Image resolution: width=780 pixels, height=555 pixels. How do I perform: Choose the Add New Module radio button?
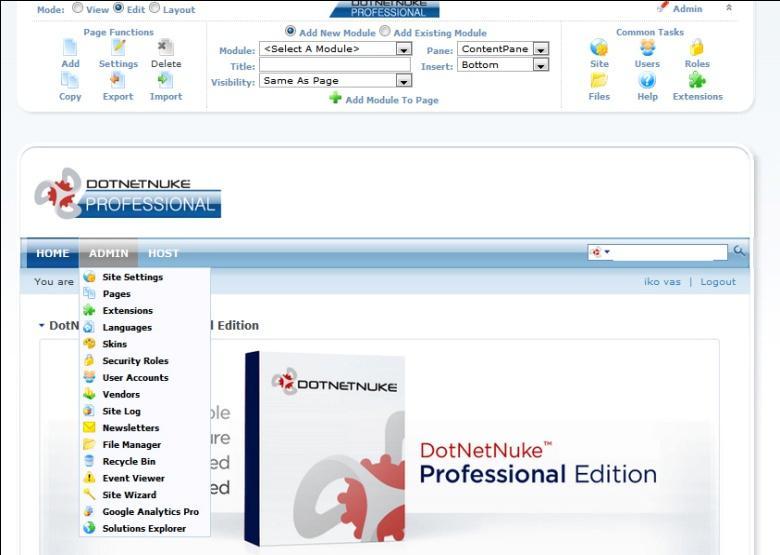[291, 31]
